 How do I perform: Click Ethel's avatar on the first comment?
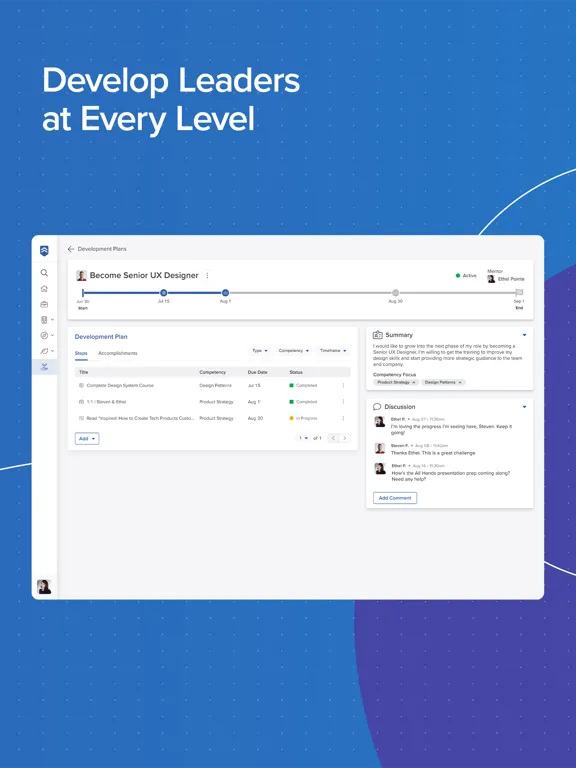380,422
